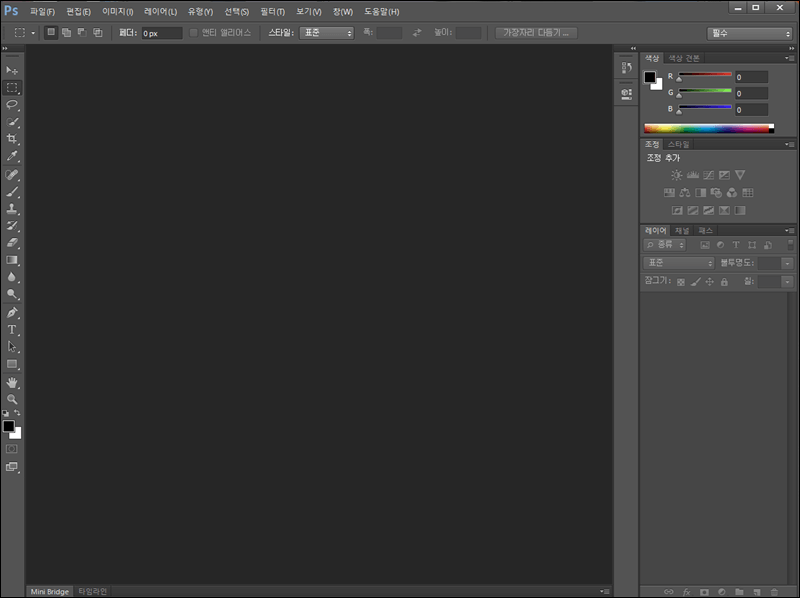Open the 칠 fill dropdown arrow
Screen dimensions: 800x598
coord(787,282)
